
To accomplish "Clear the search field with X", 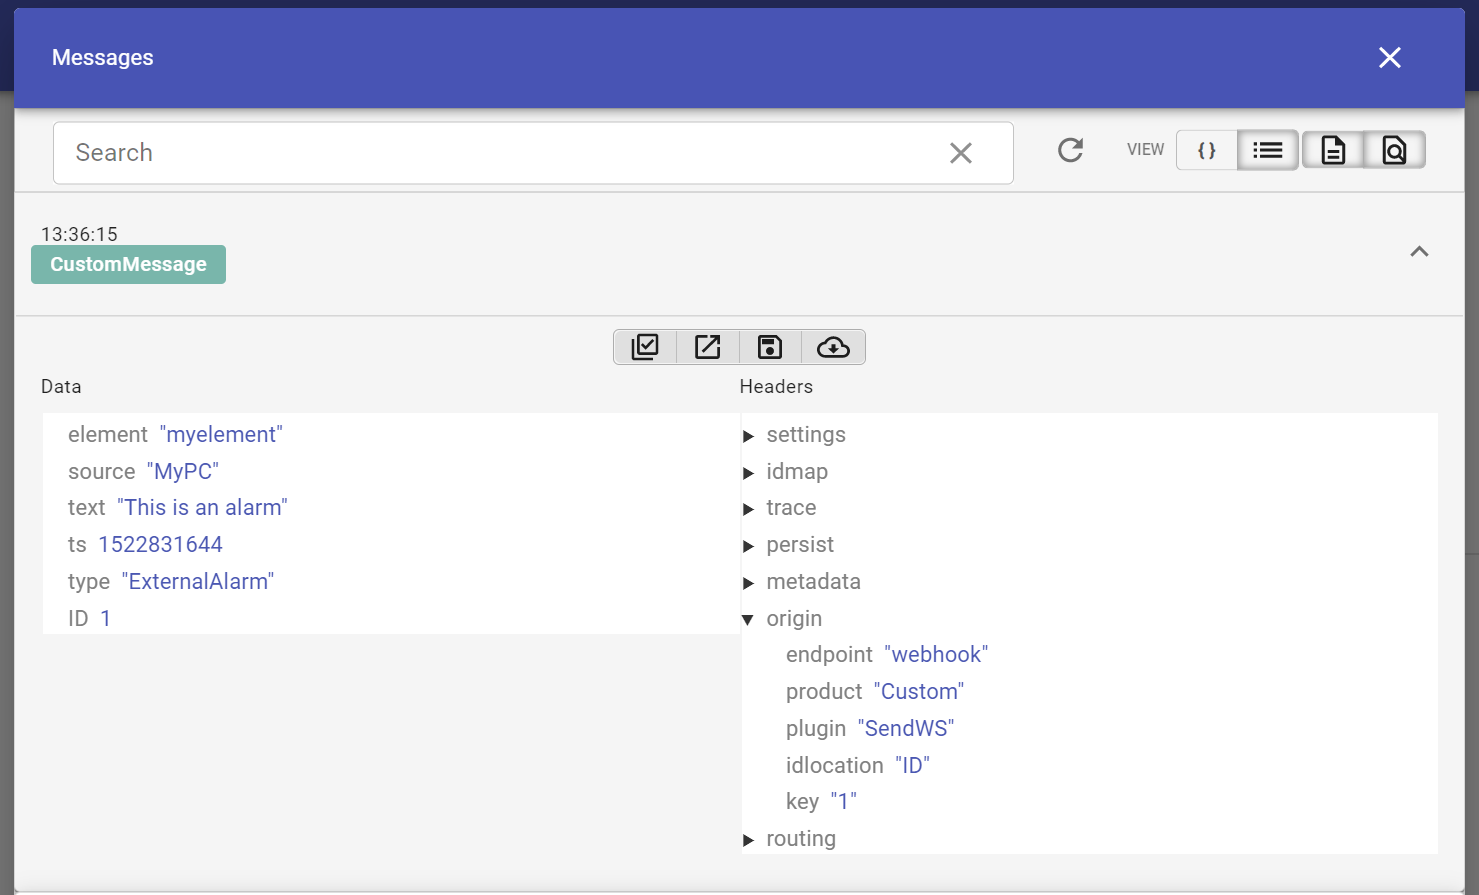I will click(960, 153).
